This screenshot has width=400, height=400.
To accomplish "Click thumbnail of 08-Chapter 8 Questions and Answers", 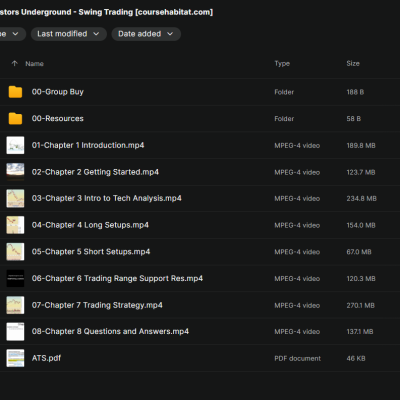I will click(x=15, y=332).
